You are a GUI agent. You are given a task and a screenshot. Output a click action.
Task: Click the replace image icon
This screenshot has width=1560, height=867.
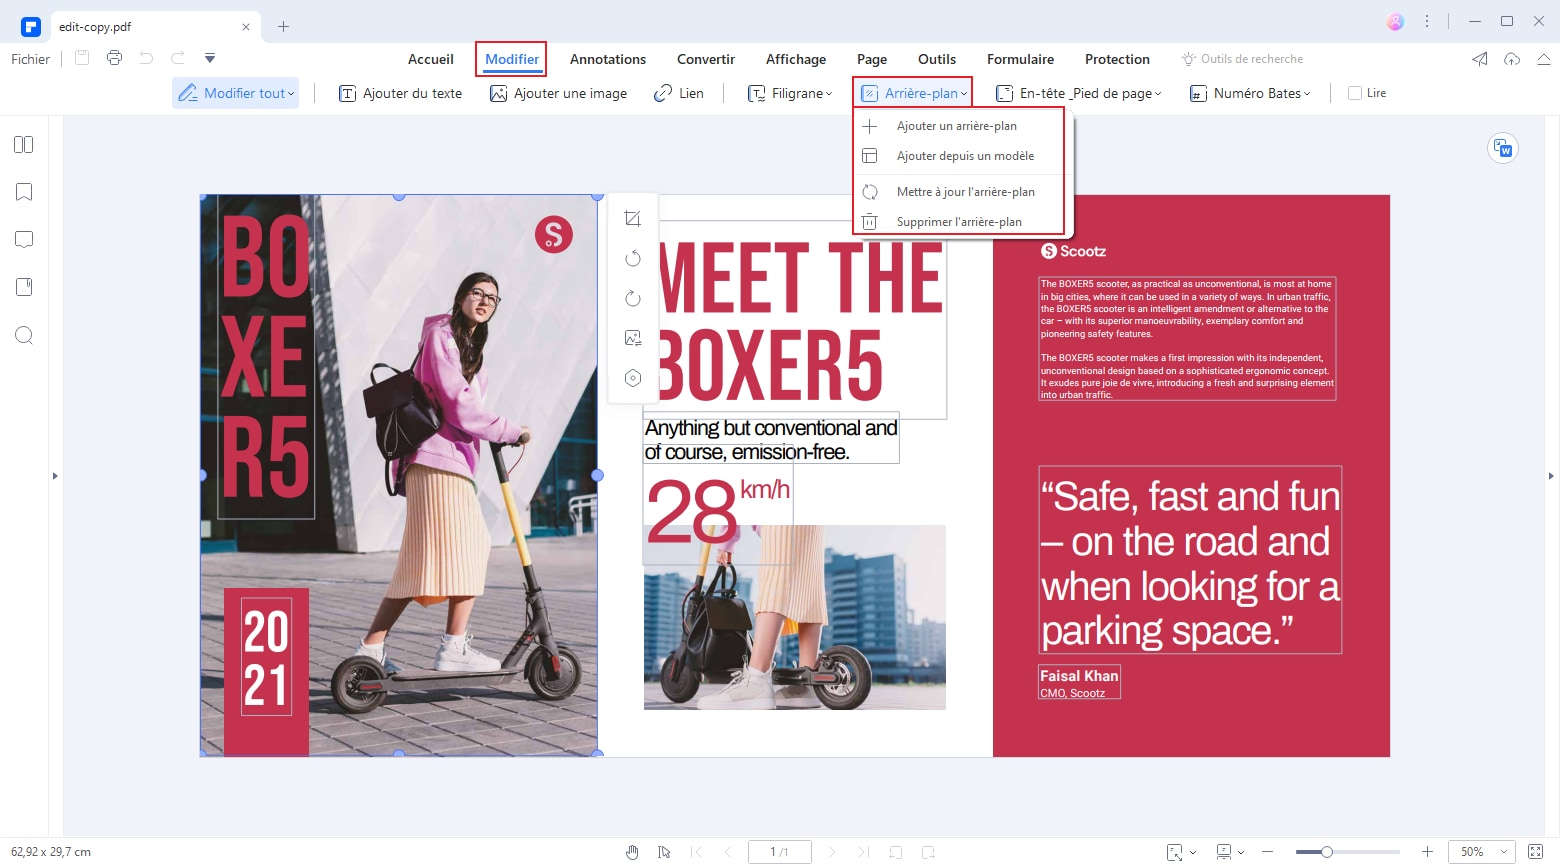coord(633,338)
